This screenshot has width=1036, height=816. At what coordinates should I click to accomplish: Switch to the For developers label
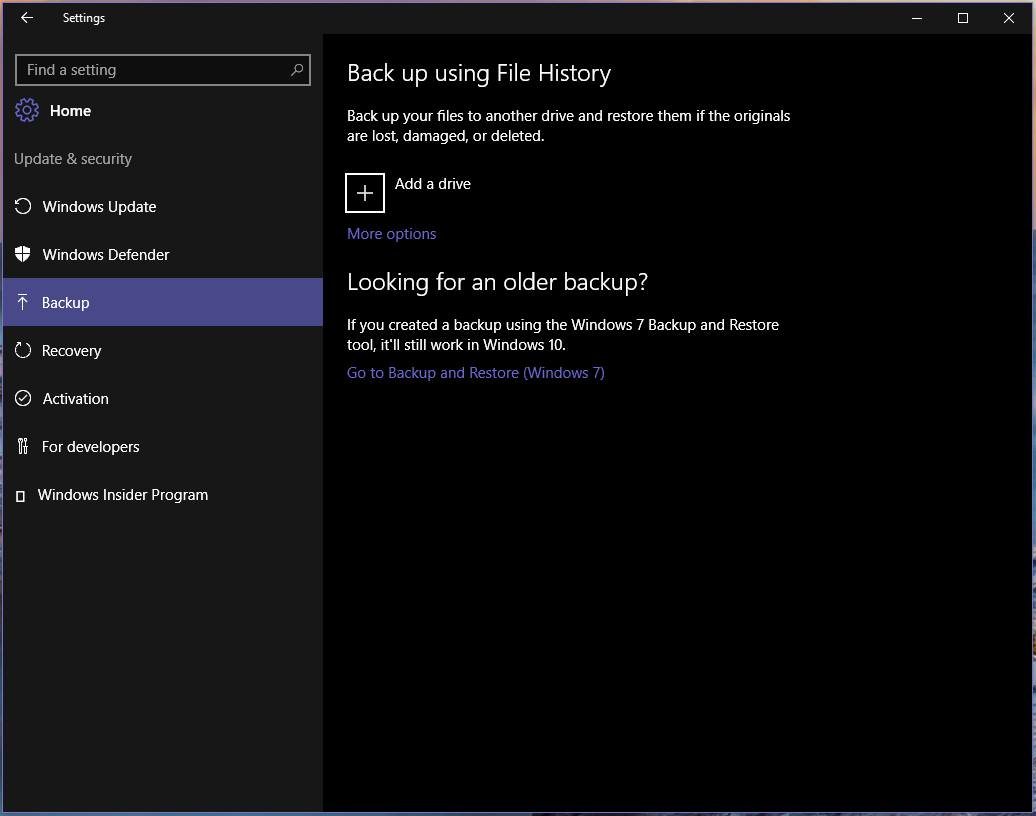[90, 447]
